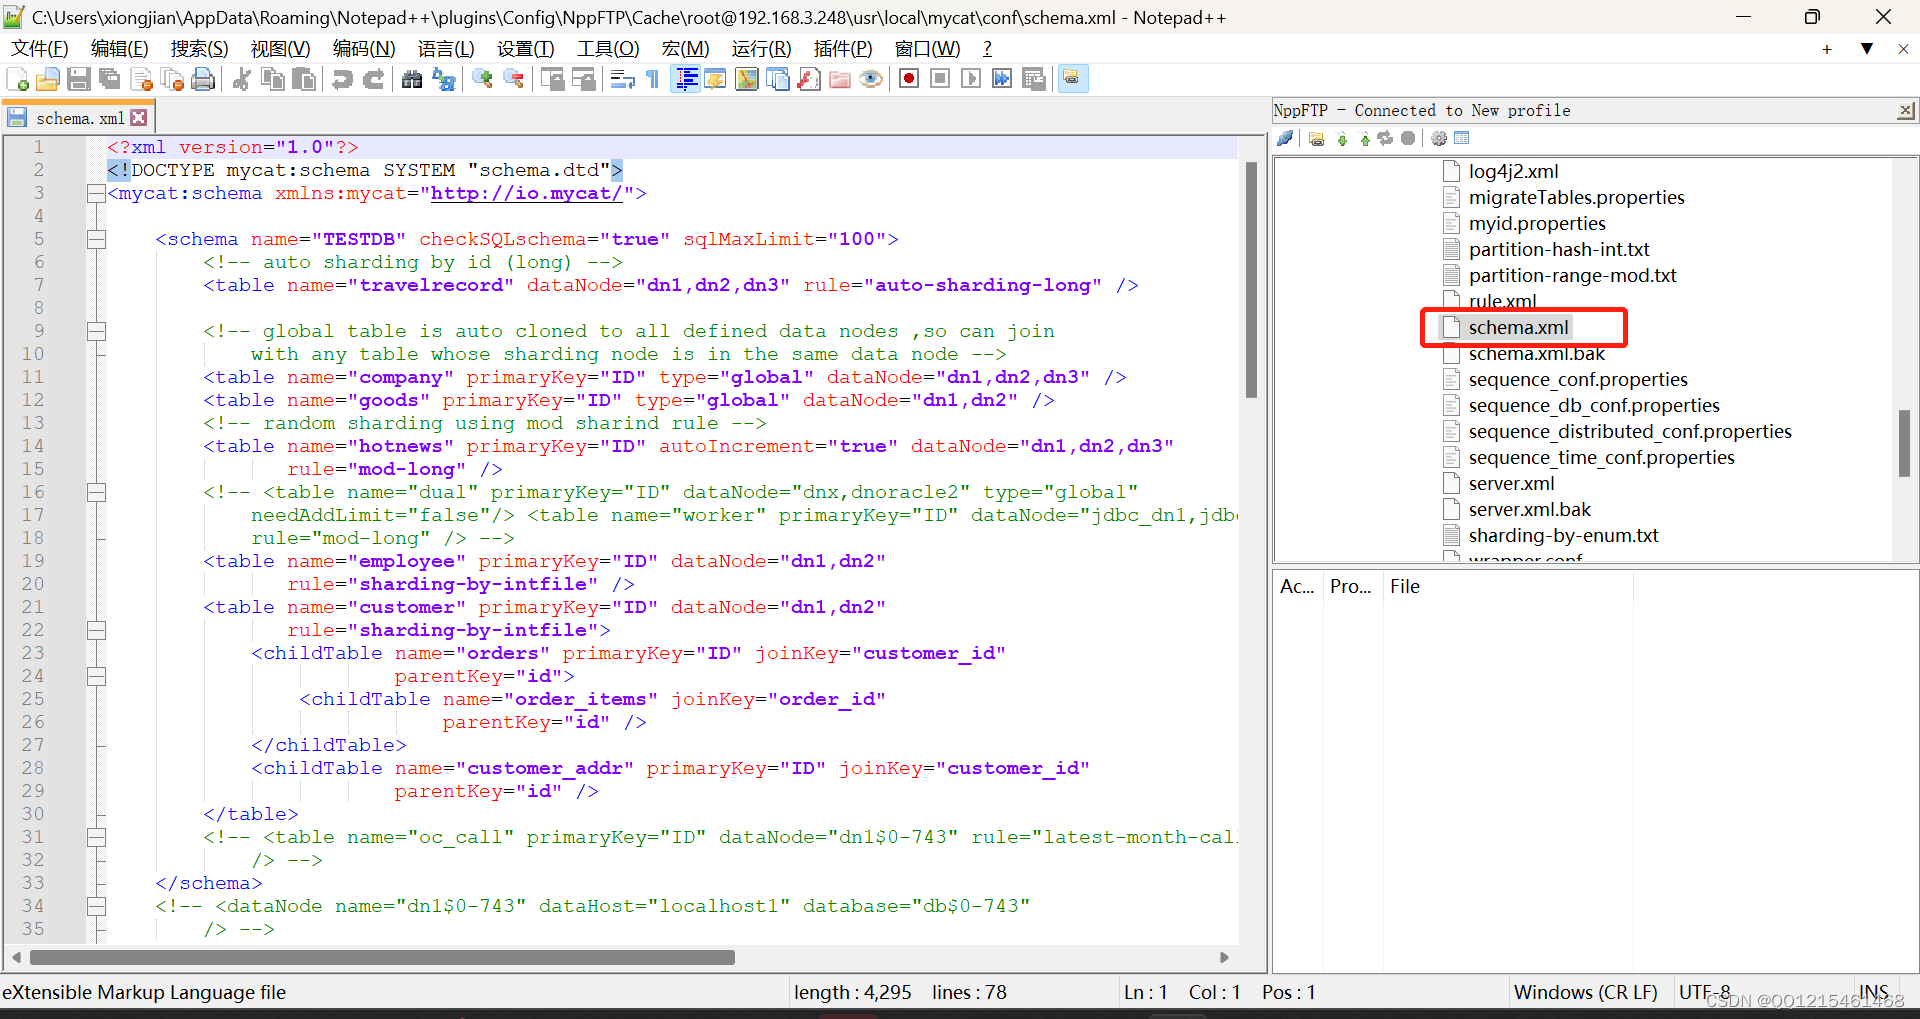Screen dimensions: 1920x1019
Task: Click the Open file toolbar icon
Action: [48, 79]
